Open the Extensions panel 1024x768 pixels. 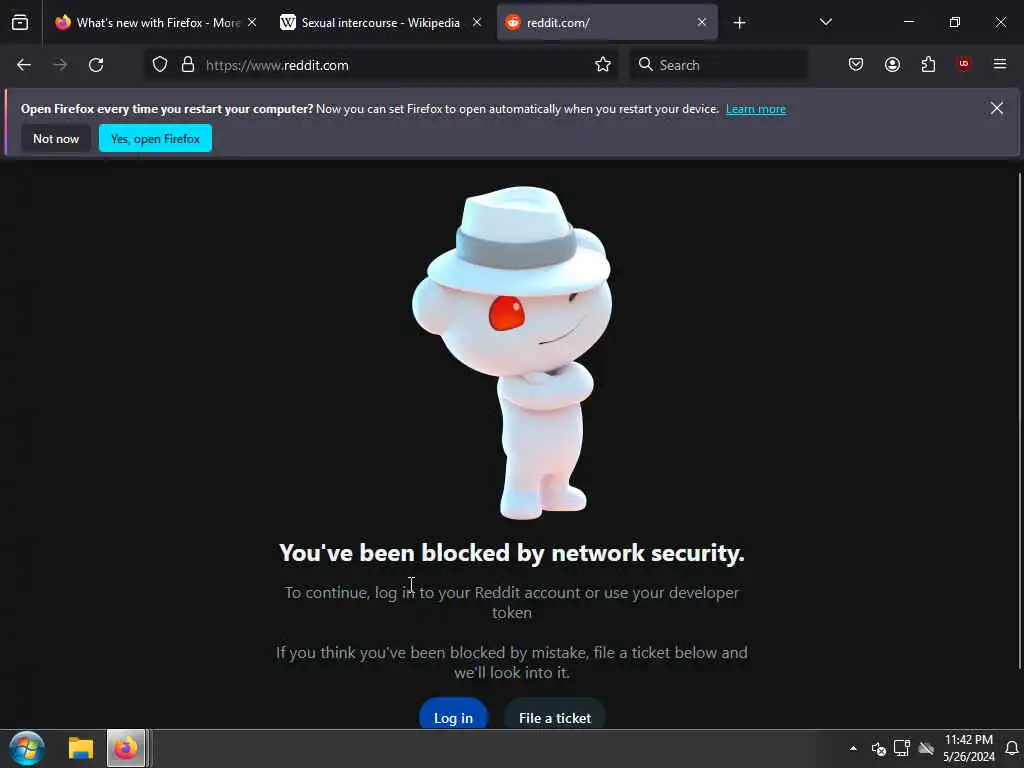coord(928,65)
